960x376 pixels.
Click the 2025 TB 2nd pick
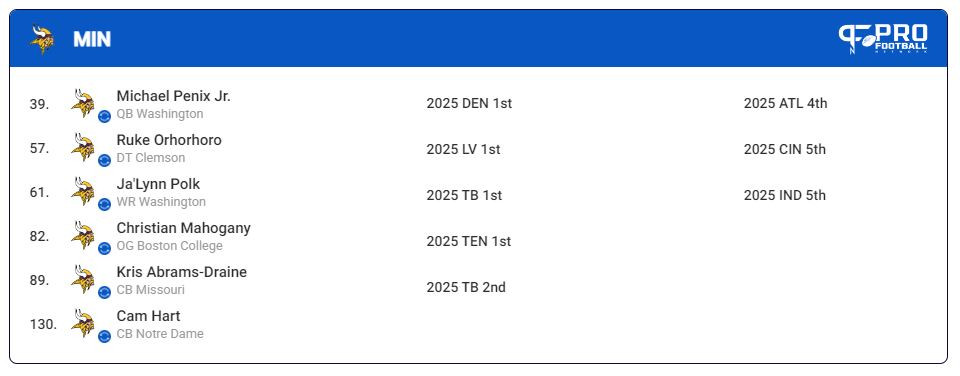[x=466, y=287]
